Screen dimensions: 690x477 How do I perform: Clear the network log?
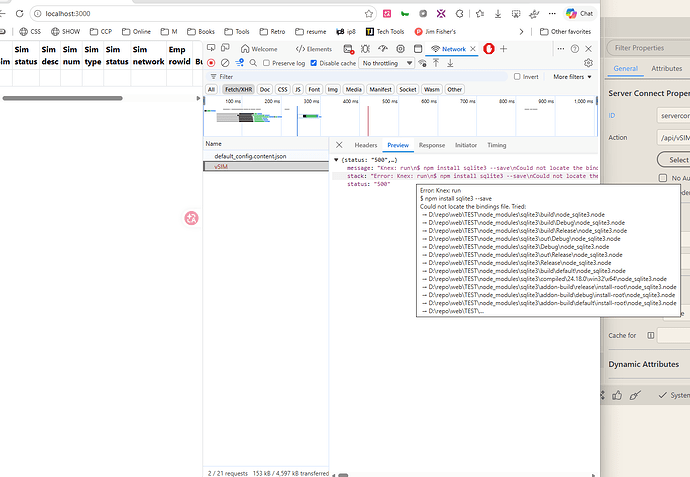pyautogui.click(x=225, y=63)
